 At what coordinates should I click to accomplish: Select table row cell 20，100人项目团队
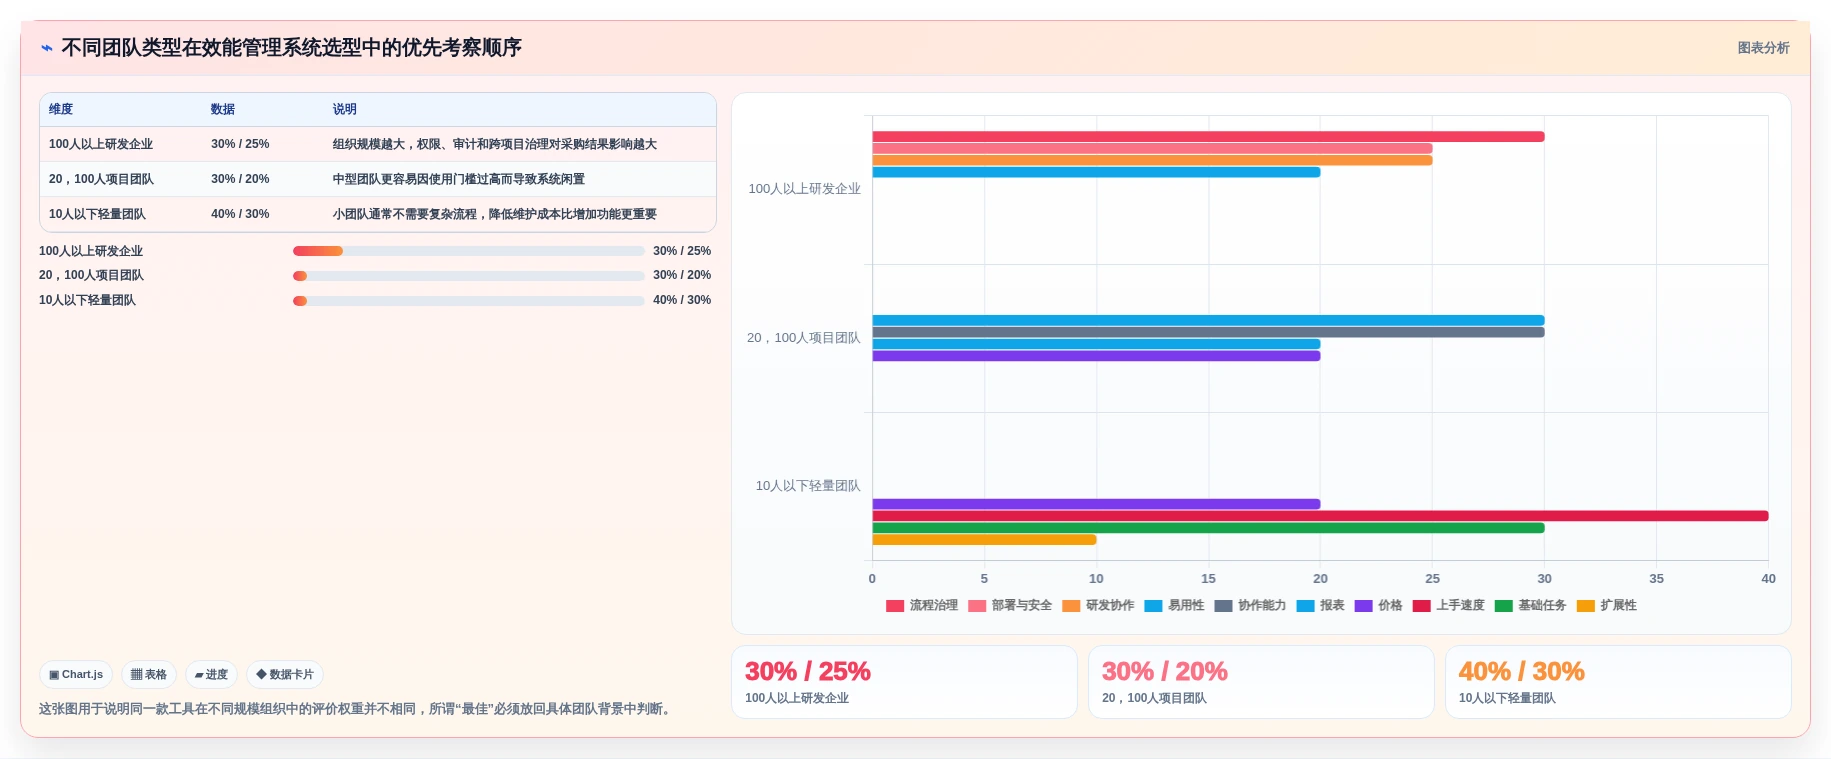tap(101, 179)
